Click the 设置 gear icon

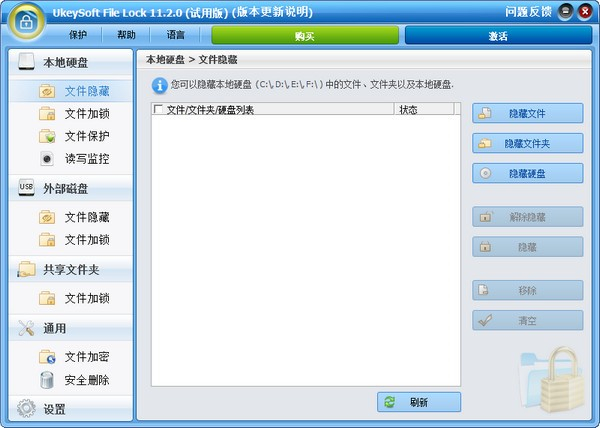tap(26, 409)
